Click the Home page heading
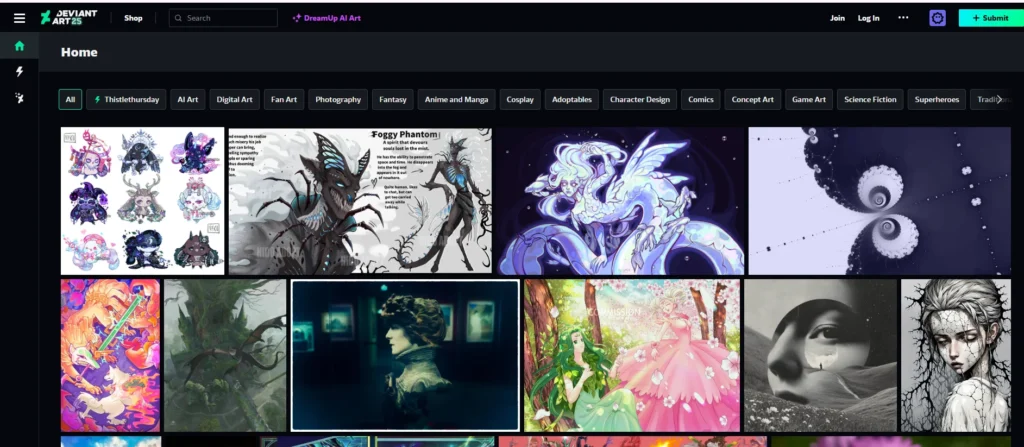This screenshot has width=1024, height=447. pos(79,52)
